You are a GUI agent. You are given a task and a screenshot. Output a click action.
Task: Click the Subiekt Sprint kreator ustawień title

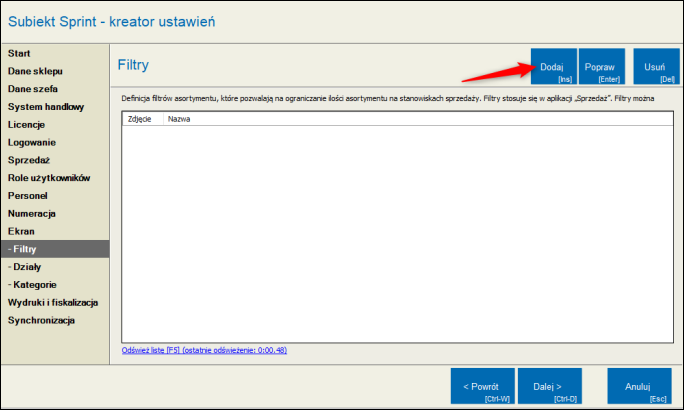click(112, 21)
